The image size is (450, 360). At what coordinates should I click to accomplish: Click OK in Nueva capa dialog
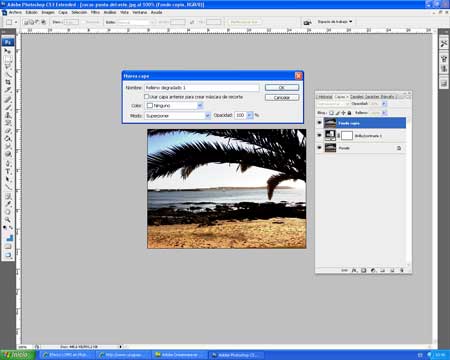(x=282, y=87)
